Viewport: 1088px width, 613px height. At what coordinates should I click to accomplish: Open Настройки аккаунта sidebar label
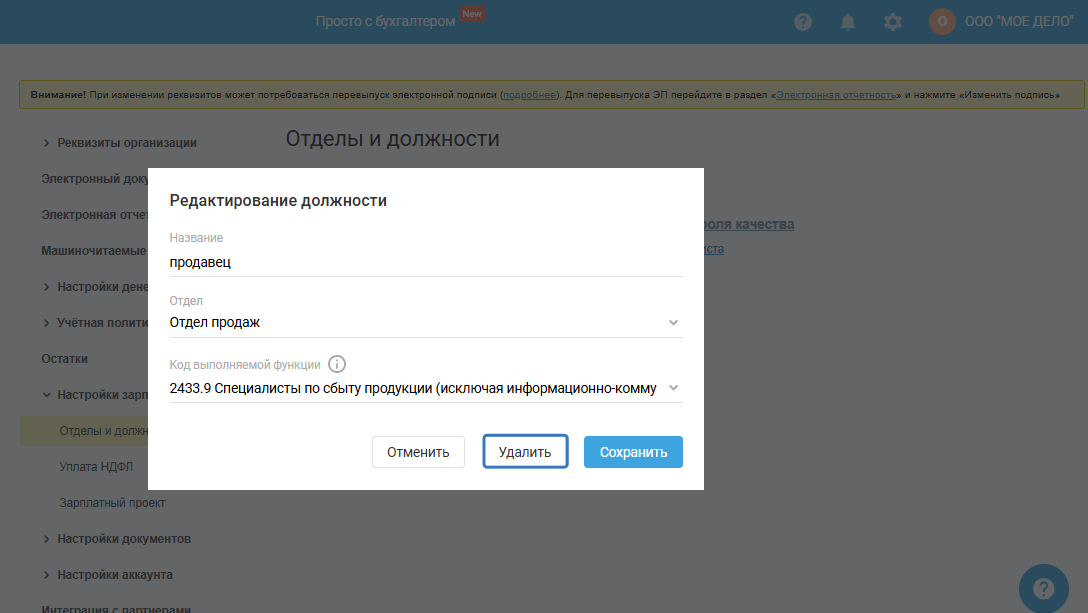tap(115, 575)
